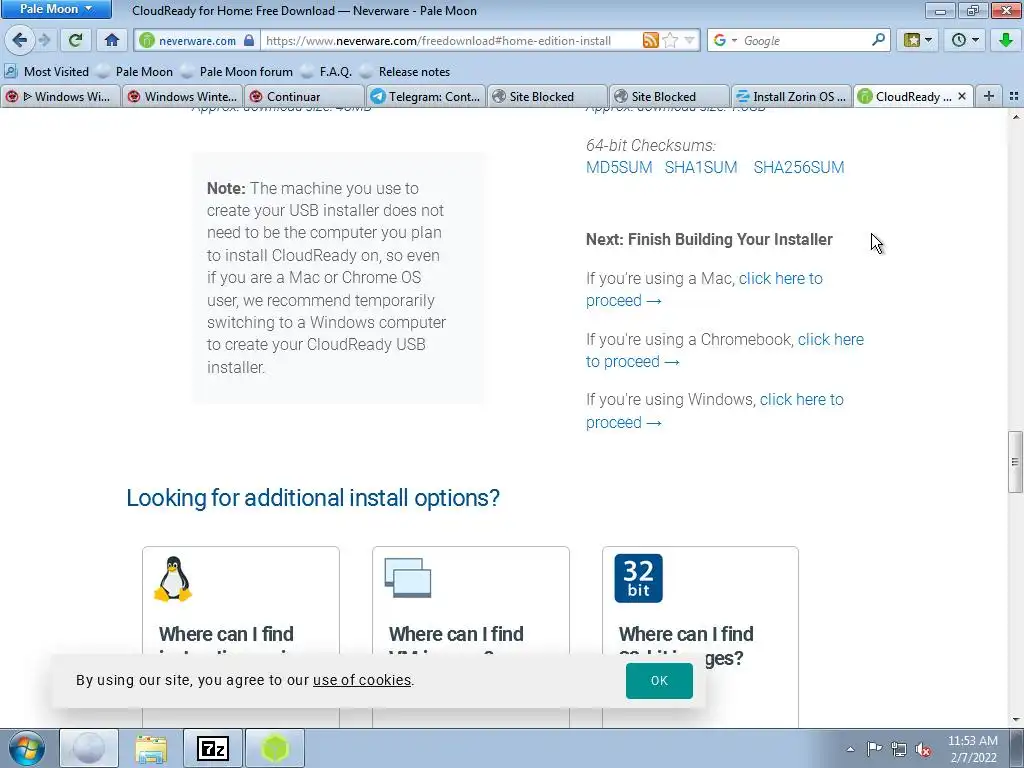Open Release notes bookmark

(406, 71)
